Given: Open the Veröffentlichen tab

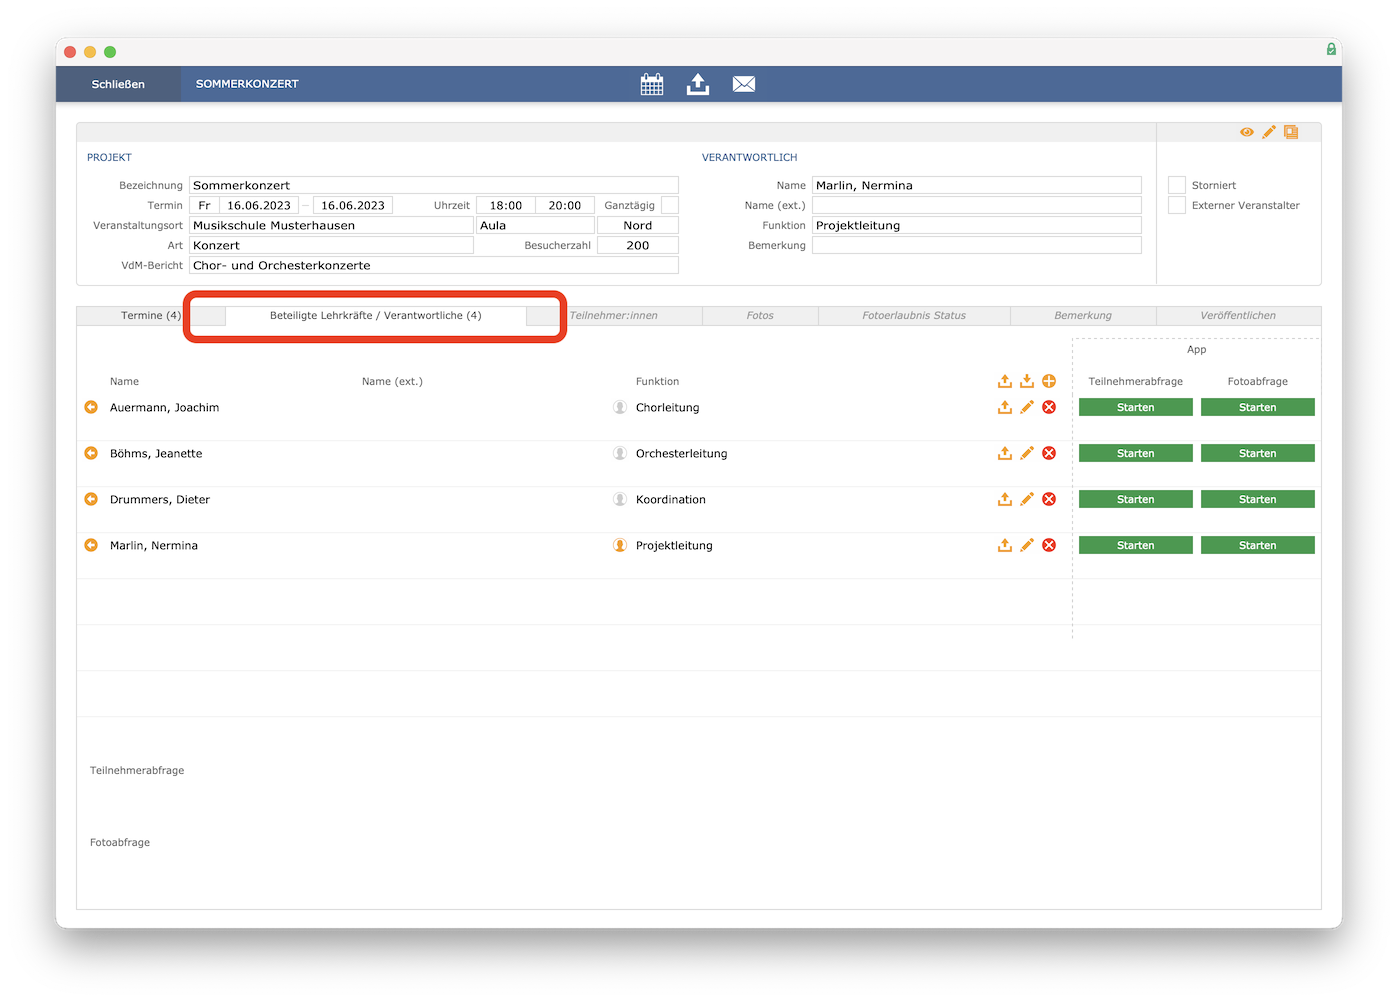Looking at the screenshot, I should (1238, 315).
